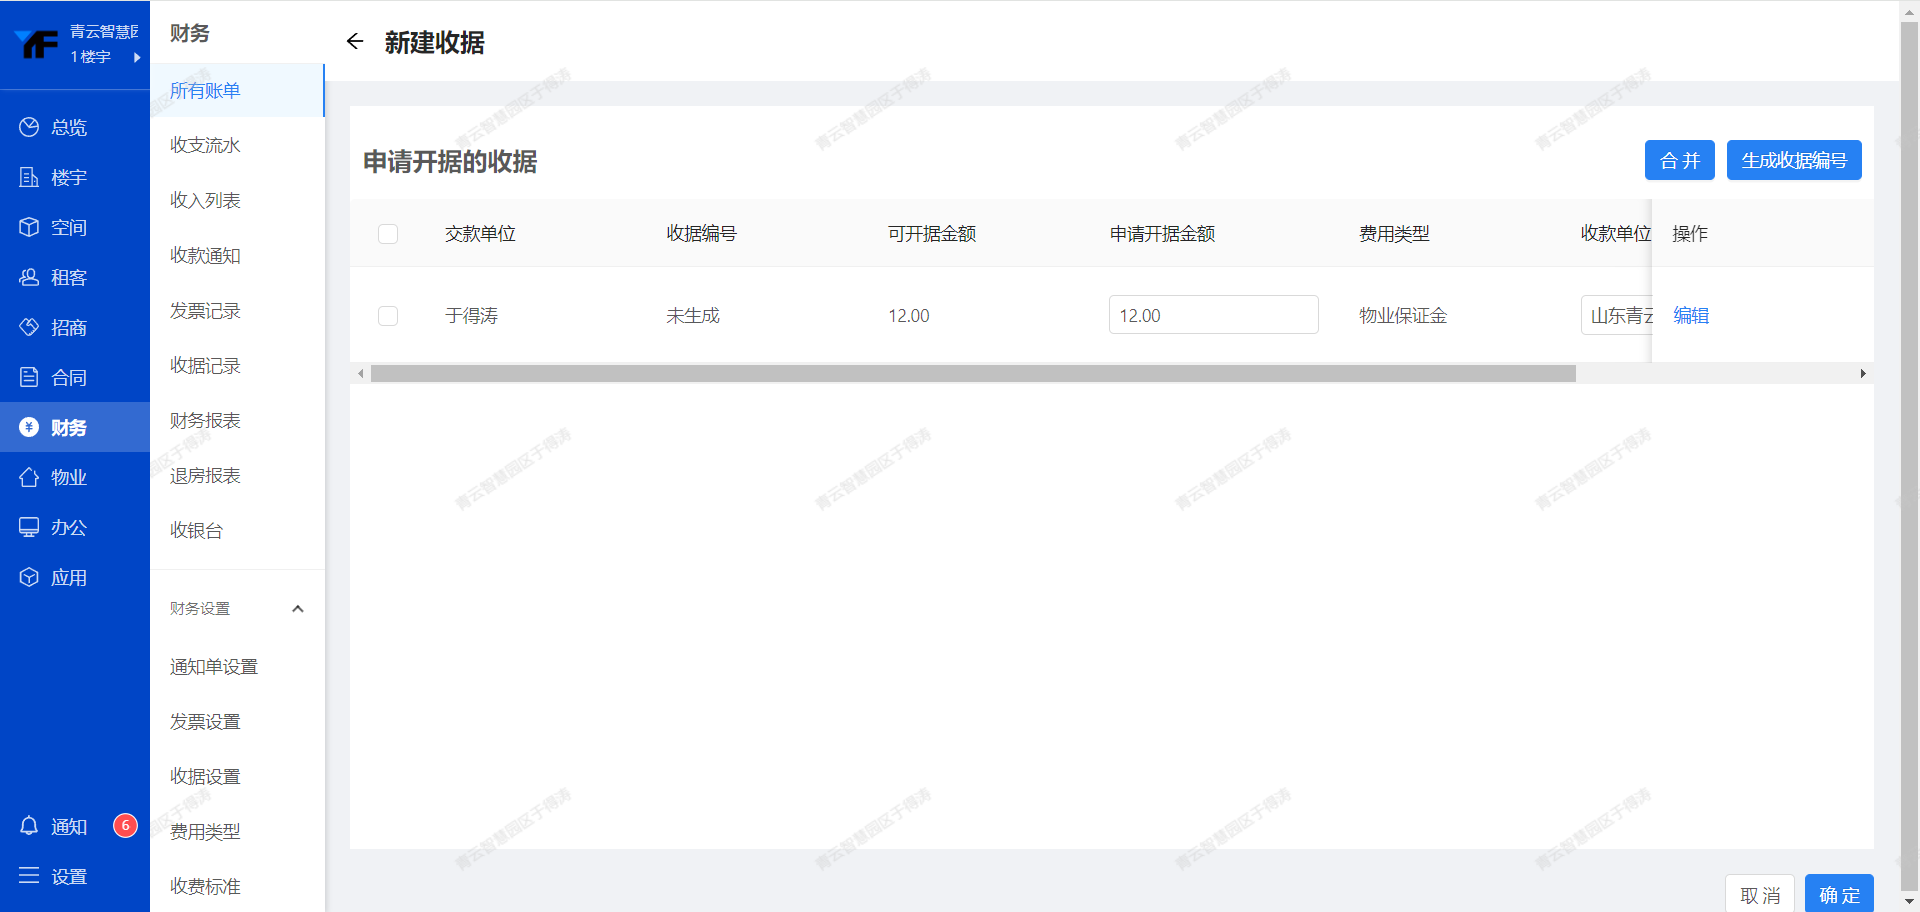This screenshot has height=912, width=1920.
Task: Expand the 1楼宇 building switcher arrow
Action: (137, 57)
